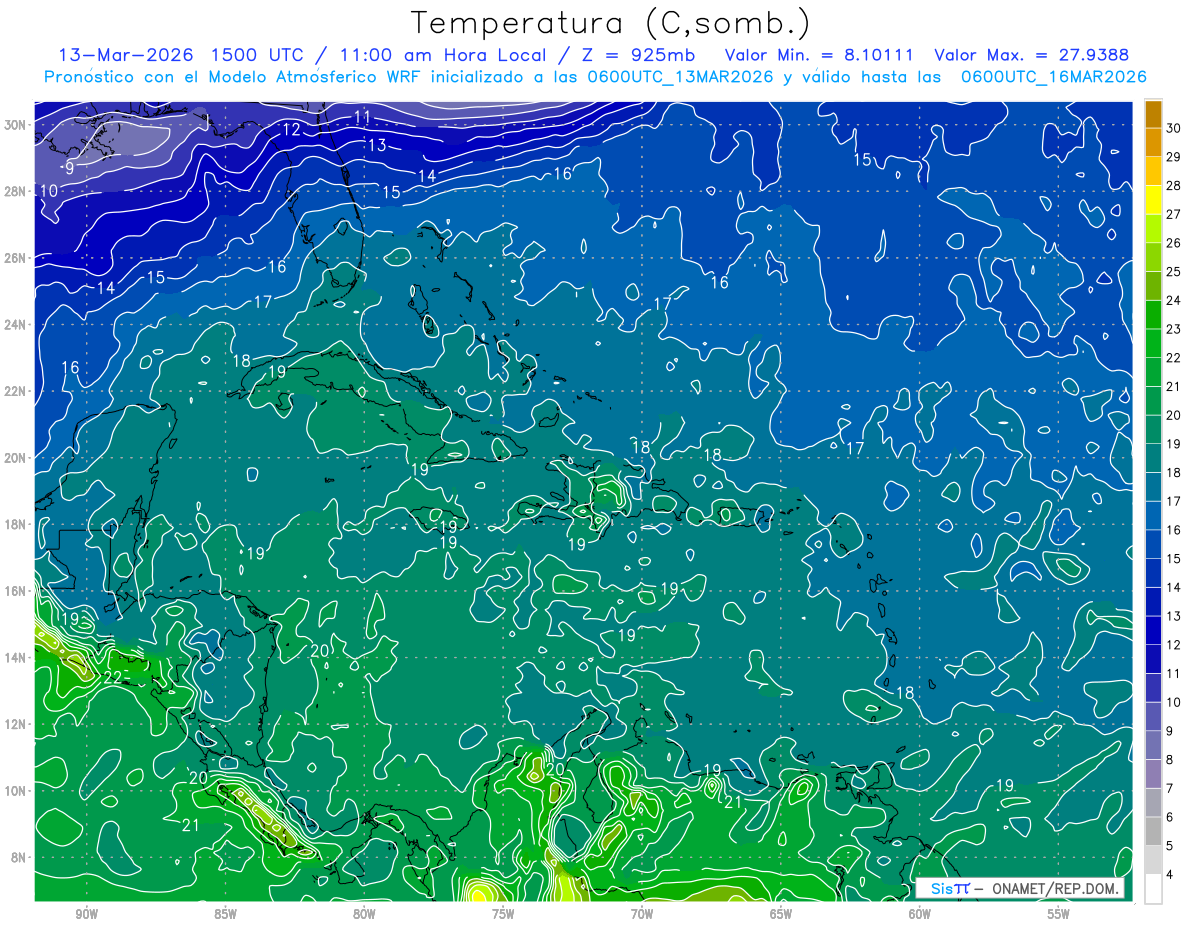The width and height of the screenshot is (1200, 927).
Task: Click the '14N' latitude axis label
Action: [x=15, y=658]
